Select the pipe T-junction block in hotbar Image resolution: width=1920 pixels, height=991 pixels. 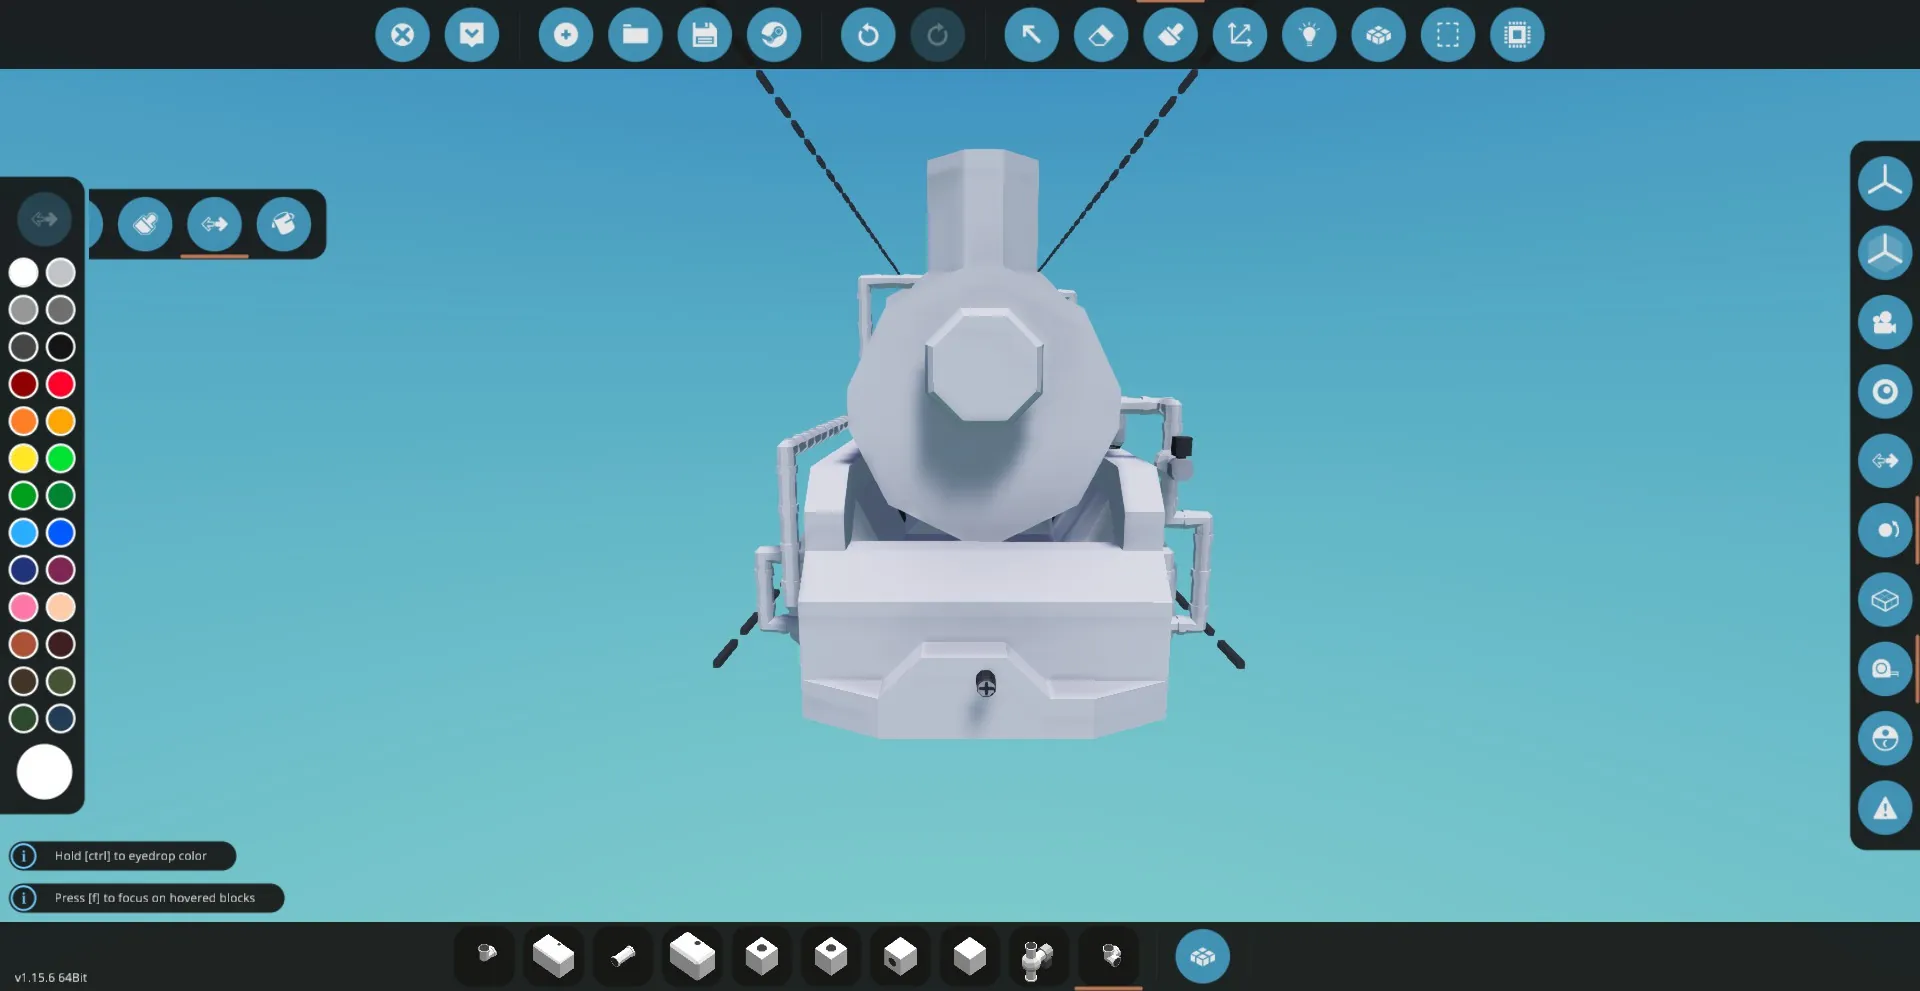coord(1038,958)
